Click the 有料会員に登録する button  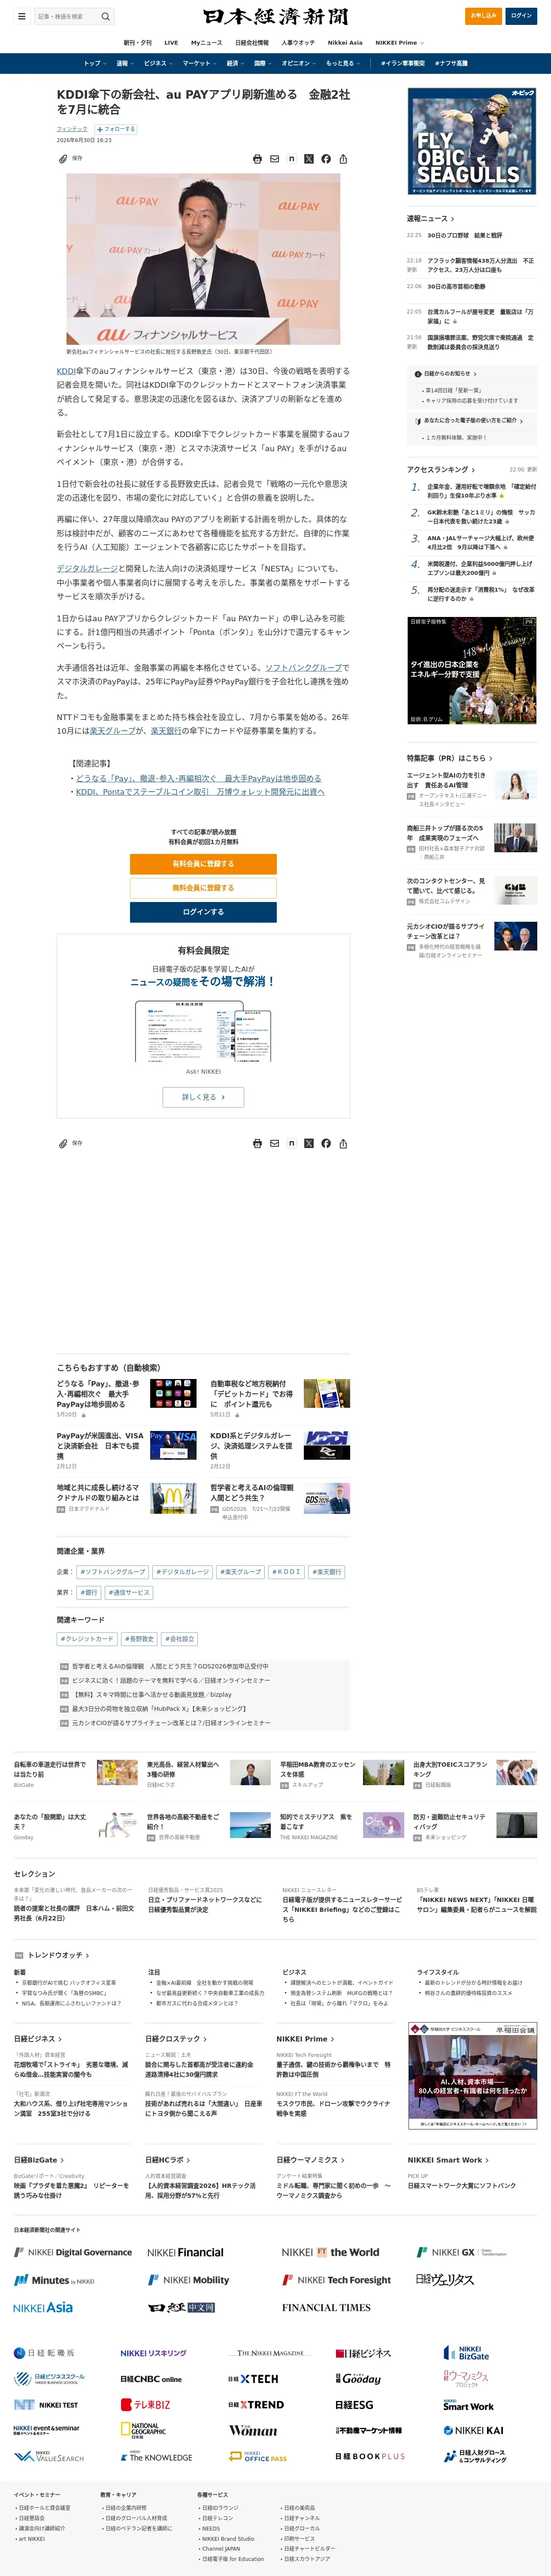203,864
